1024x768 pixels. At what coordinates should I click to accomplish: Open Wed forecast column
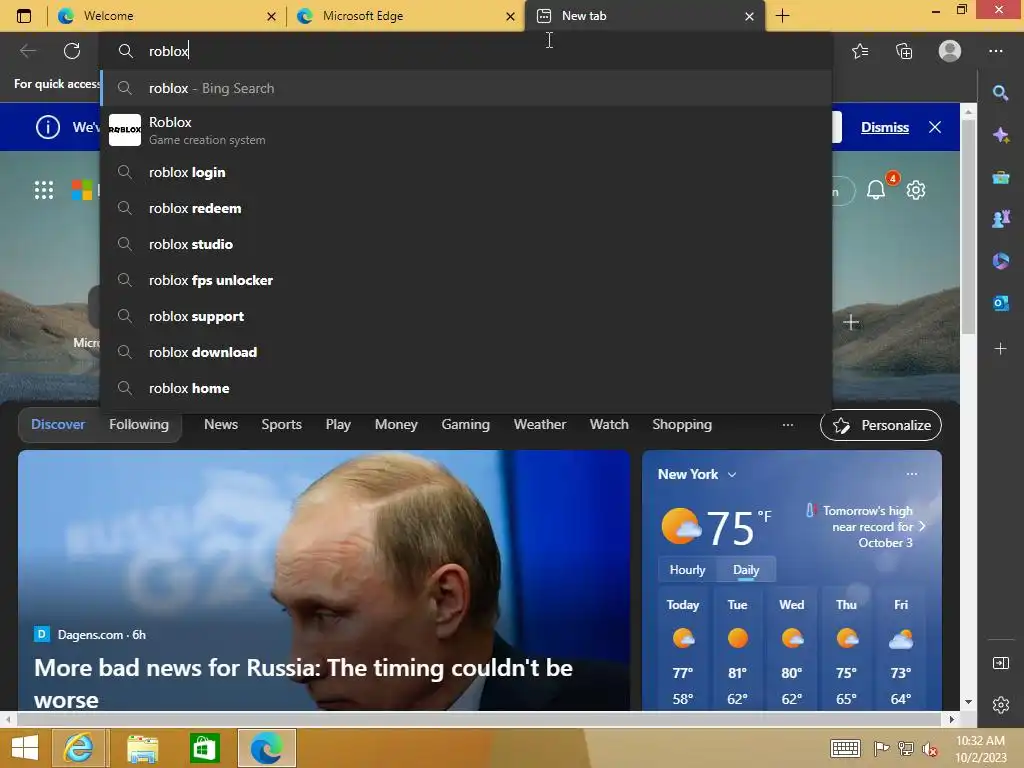click(x=792, y=652)
